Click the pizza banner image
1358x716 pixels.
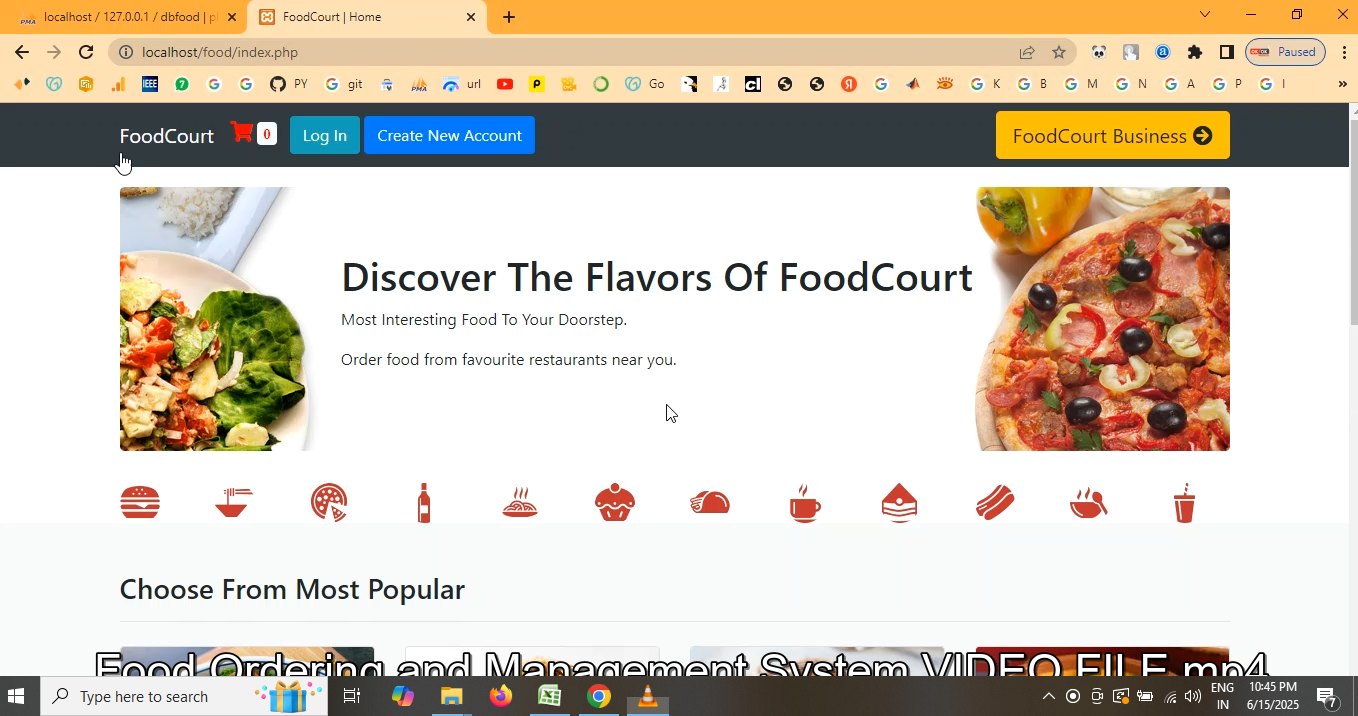pos(1102,319)
